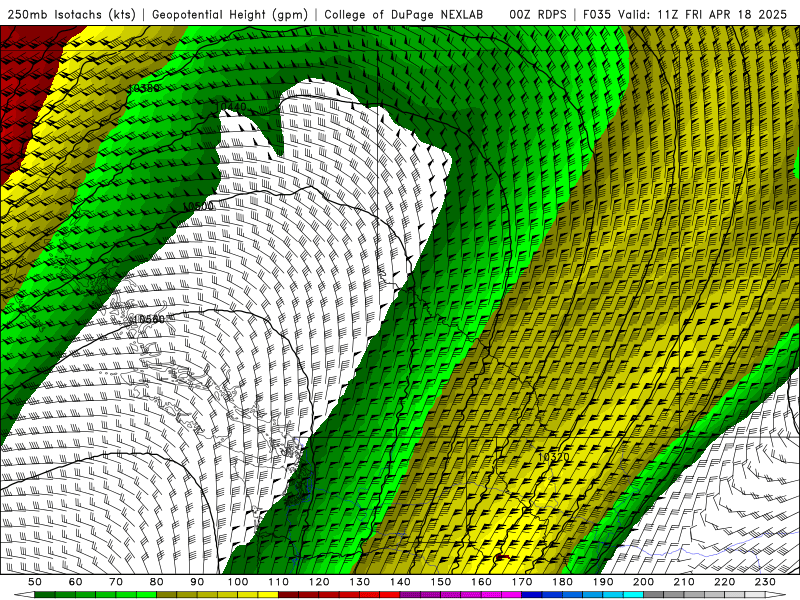Select the 120 label on the color scale
The width and height of the screenshot is (800, 600).
[x=319, y=582]
